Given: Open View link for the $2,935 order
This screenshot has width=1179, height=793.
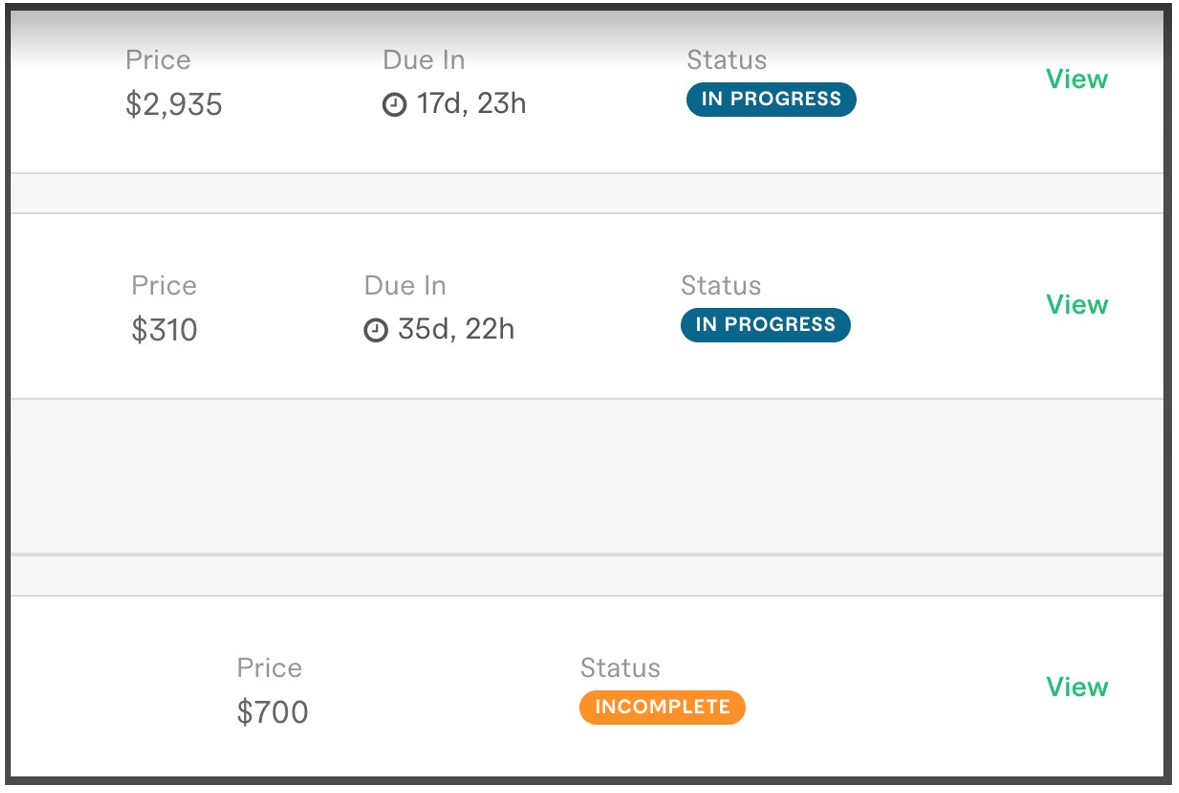Looking at the screenshot, I should click(1076, 79).
